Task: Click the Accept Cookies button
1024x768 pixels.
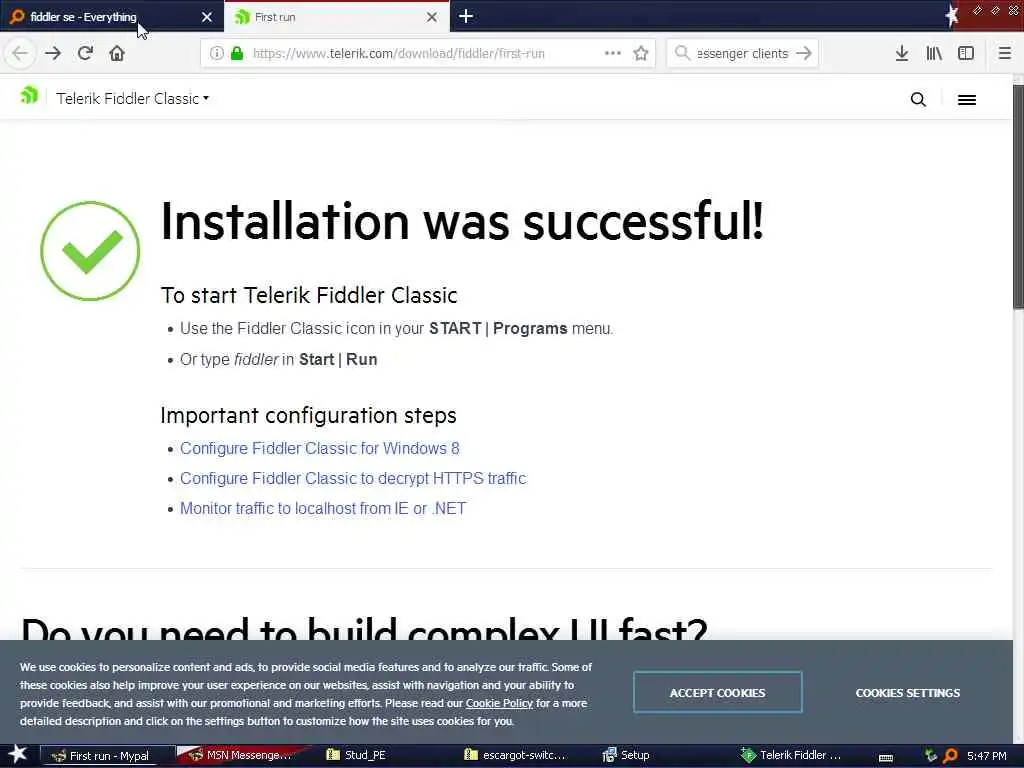Action: point(717,693)
